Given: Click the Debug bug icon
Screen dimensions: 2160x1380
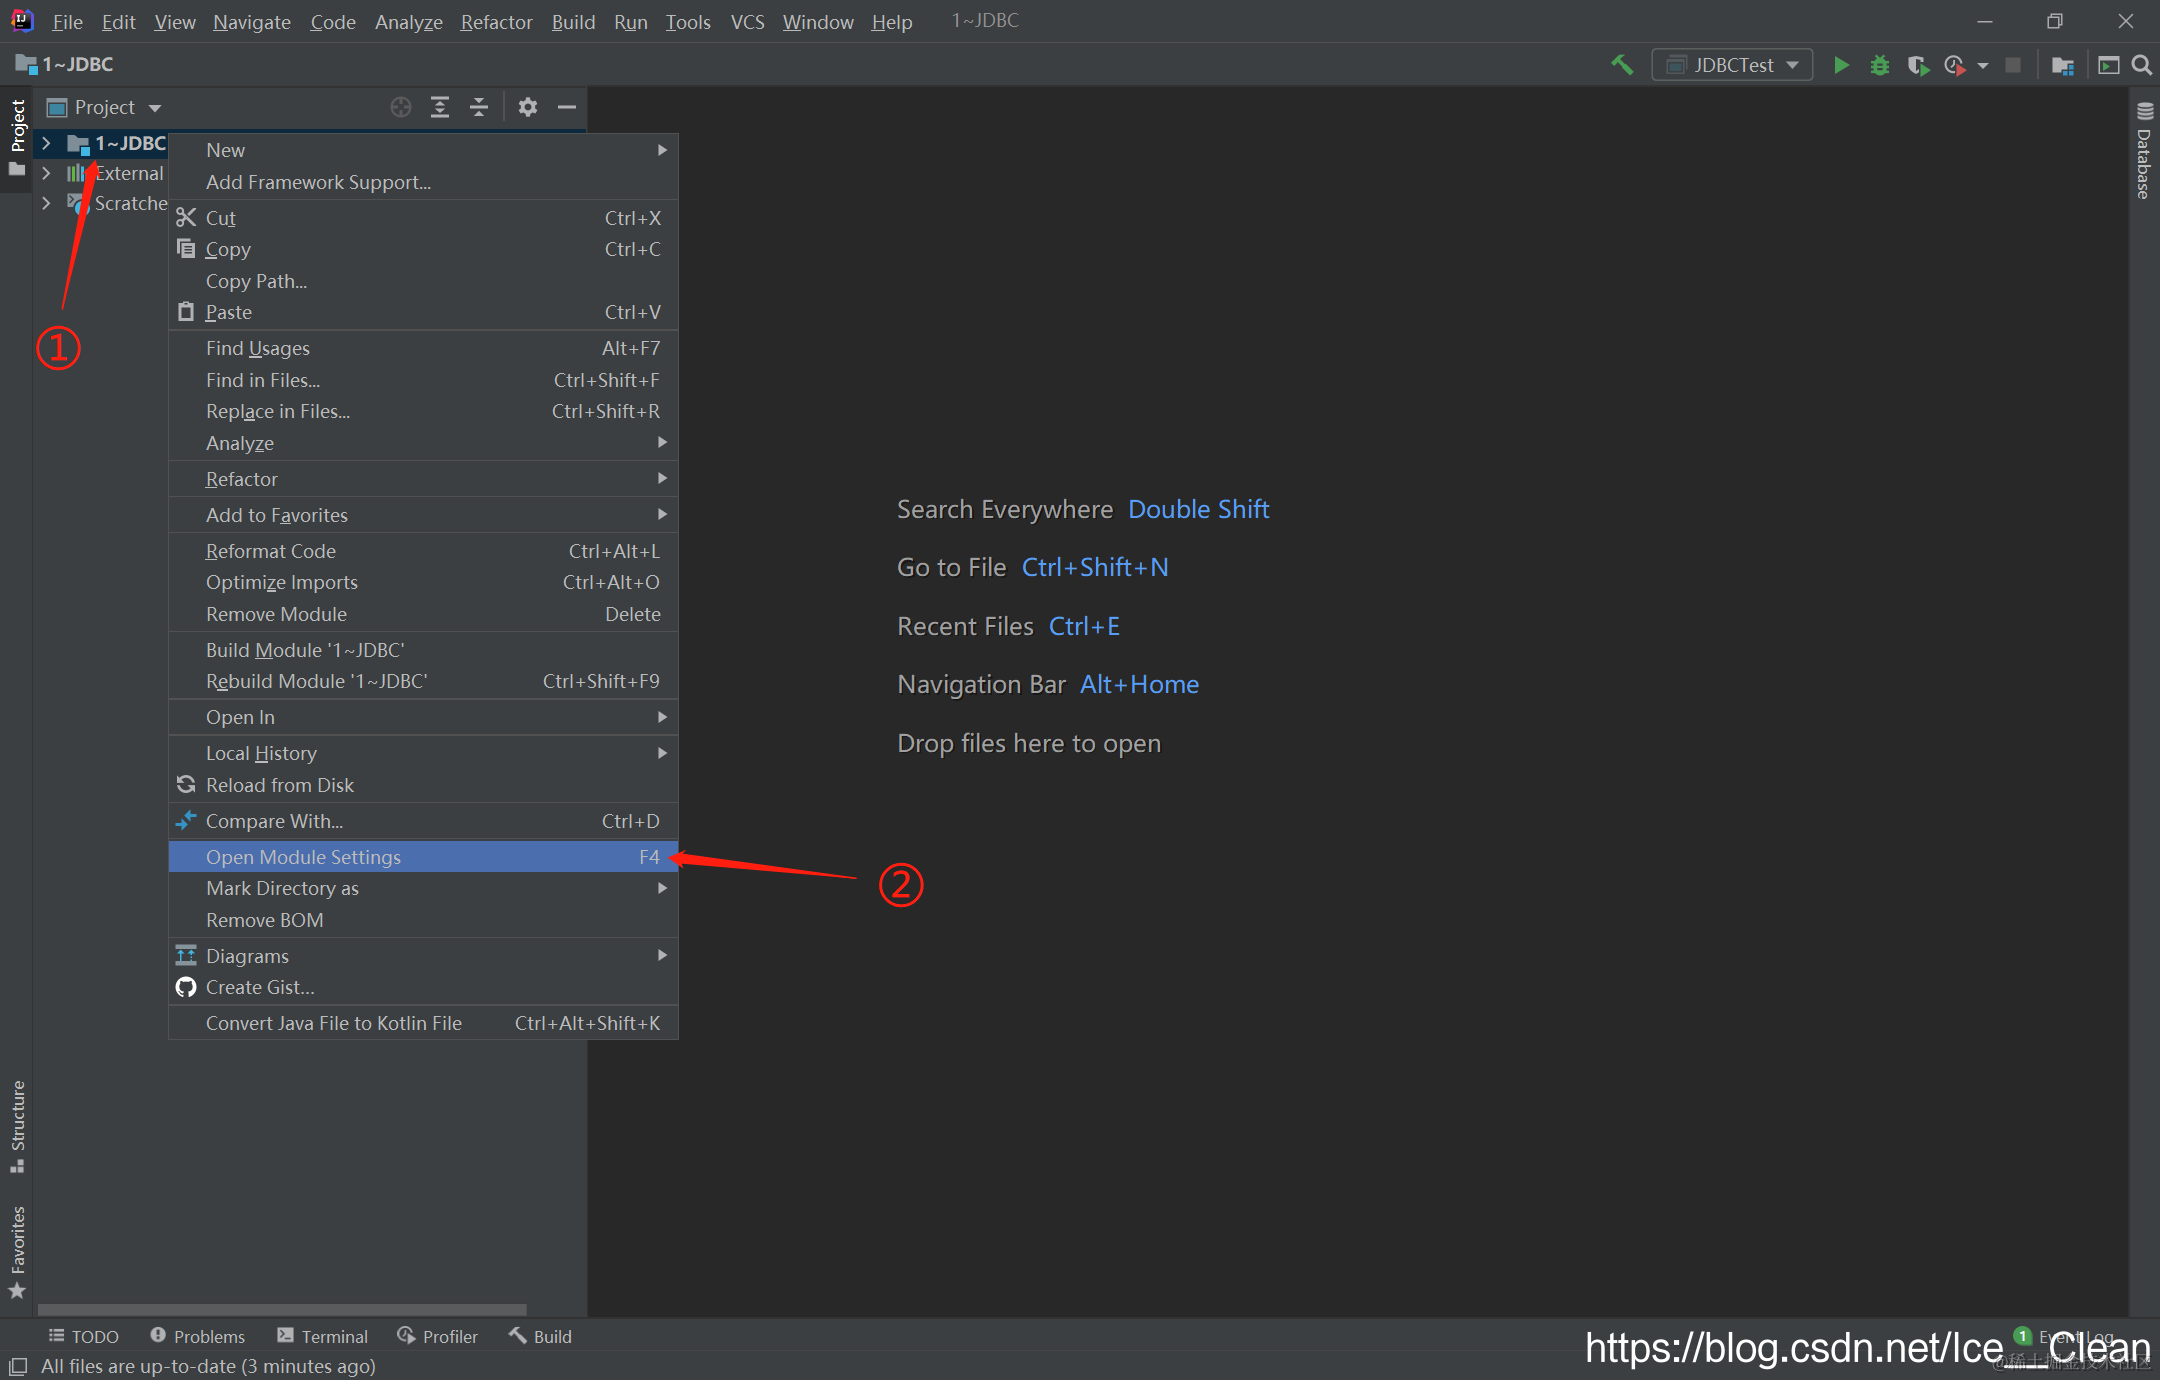Looking at the screenshot, I should pyautogui.click(x=1879, y=65).
